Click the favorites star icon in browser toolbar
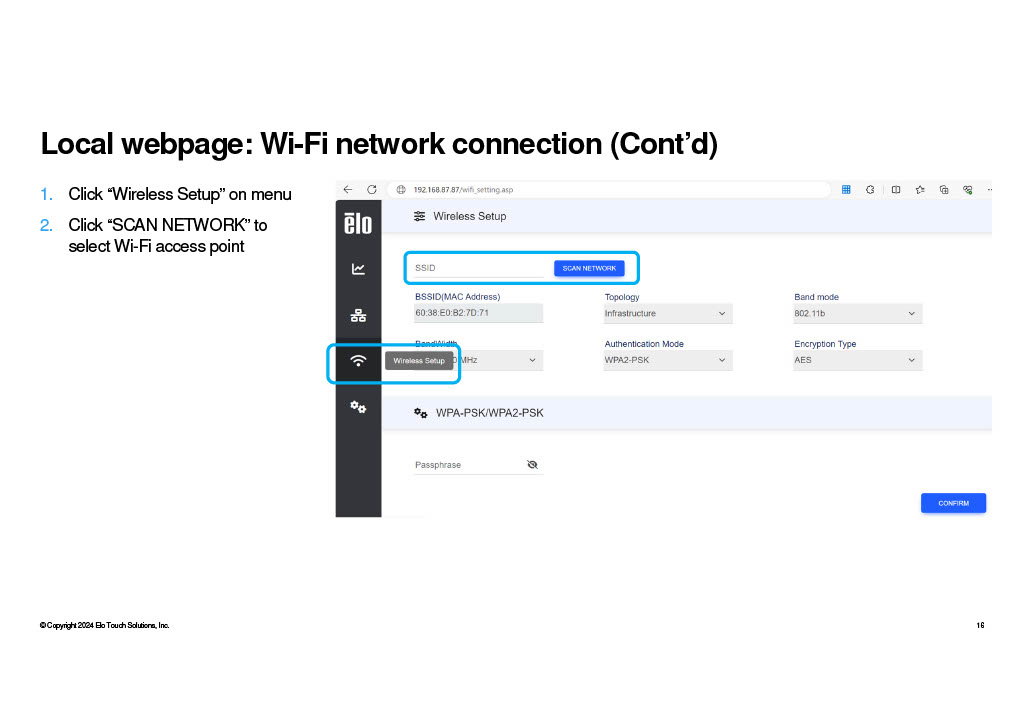 [x=920, y=189]
